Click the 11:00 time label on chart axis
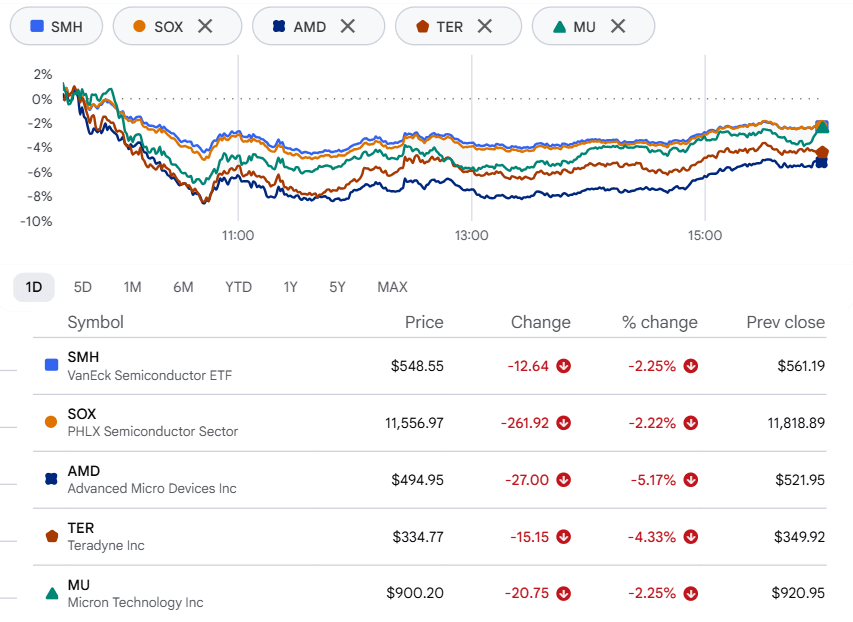Viewport: 853px width, 622px height. click(238, 236)
